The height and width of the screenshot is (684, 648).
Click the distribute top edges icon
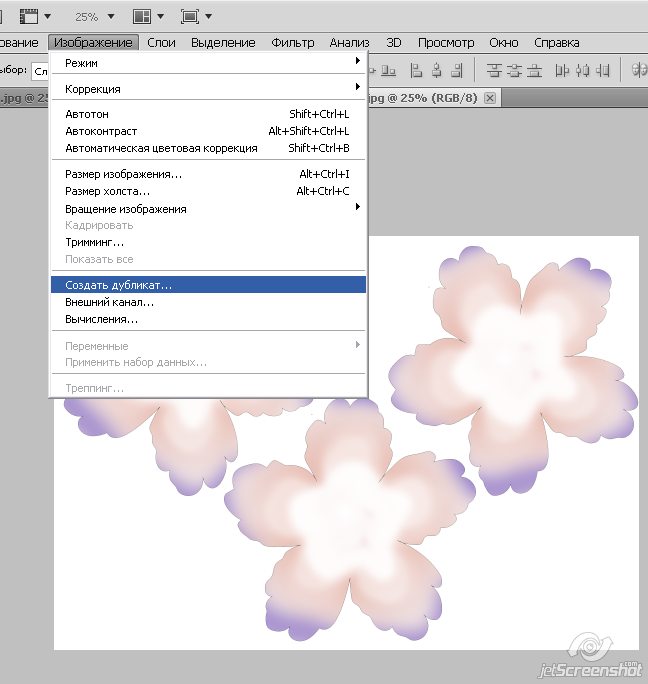coord(493,70)
